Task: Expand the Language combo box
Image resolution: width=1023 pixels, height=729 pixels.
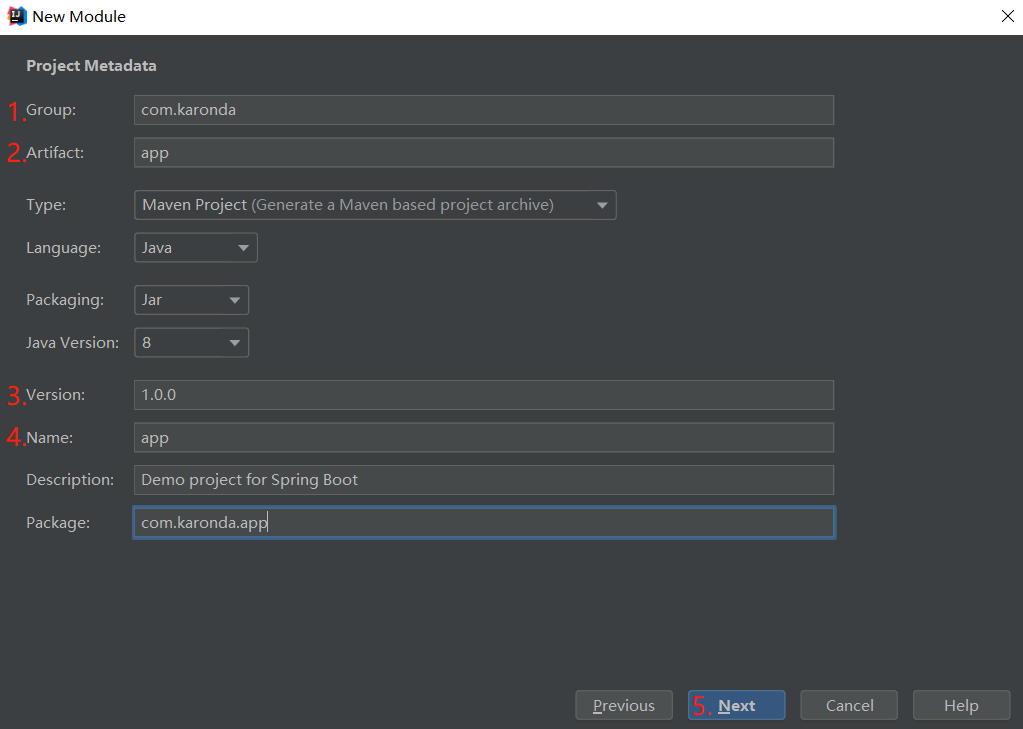Action: [196, 248]
